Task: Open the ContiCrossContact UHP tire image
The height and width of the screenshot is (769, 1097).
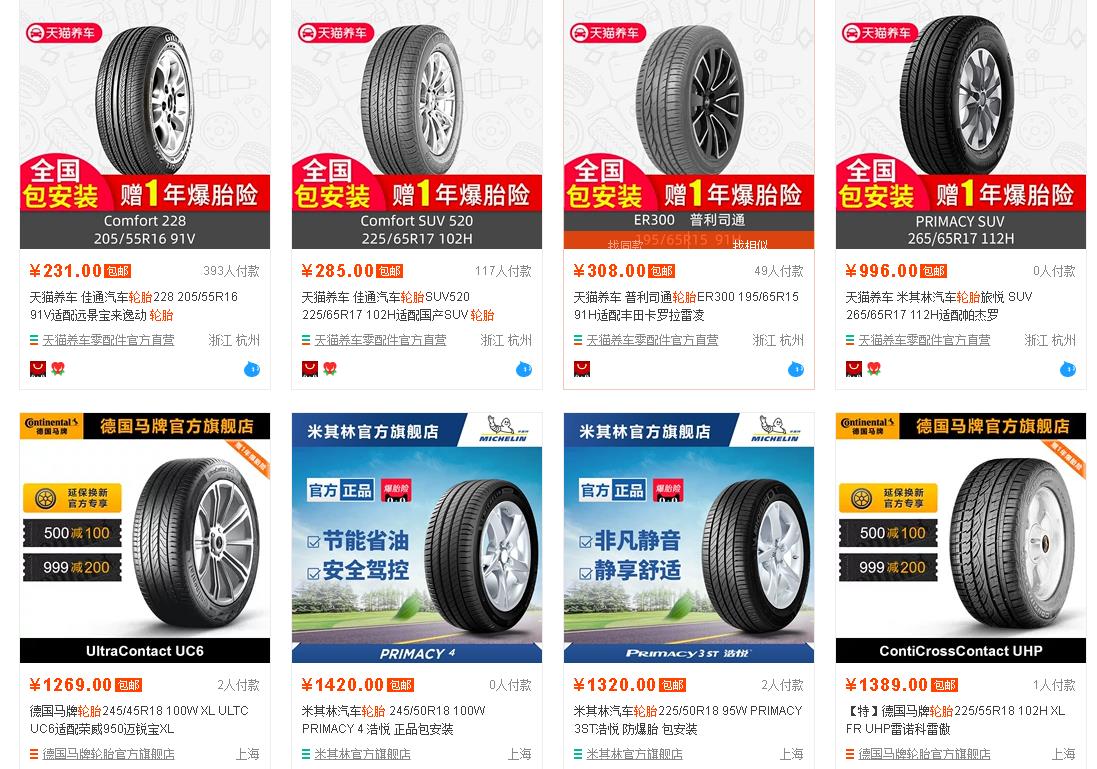Action: [961, 537]
